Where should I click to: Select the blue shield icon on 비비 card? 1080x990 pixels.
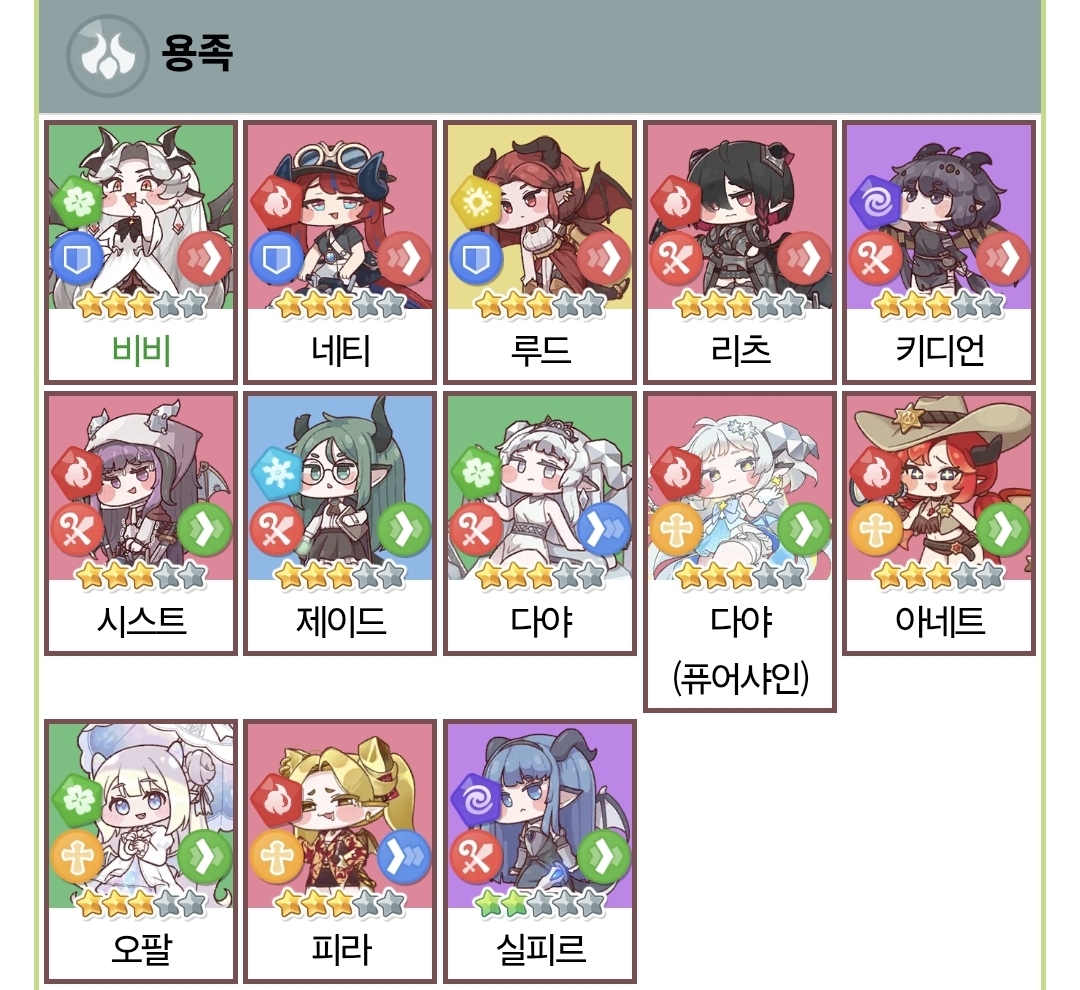[76, 259]
